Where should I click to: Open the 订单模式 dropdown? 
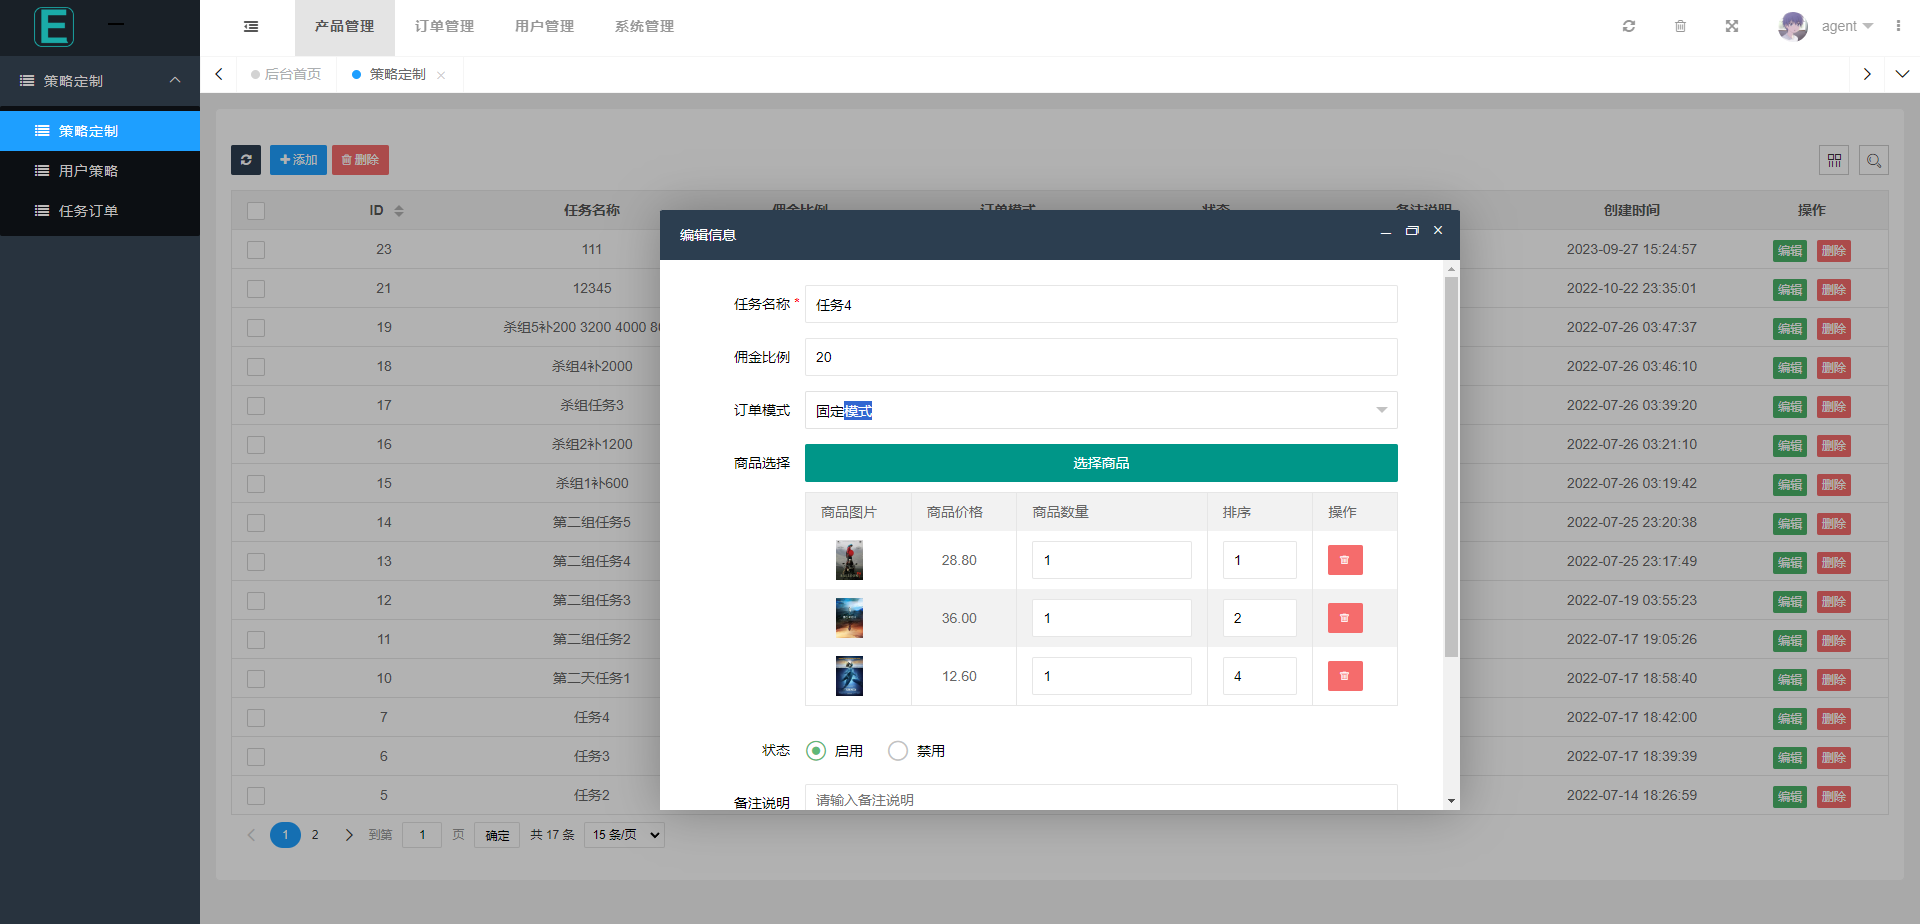(1100, 410)
